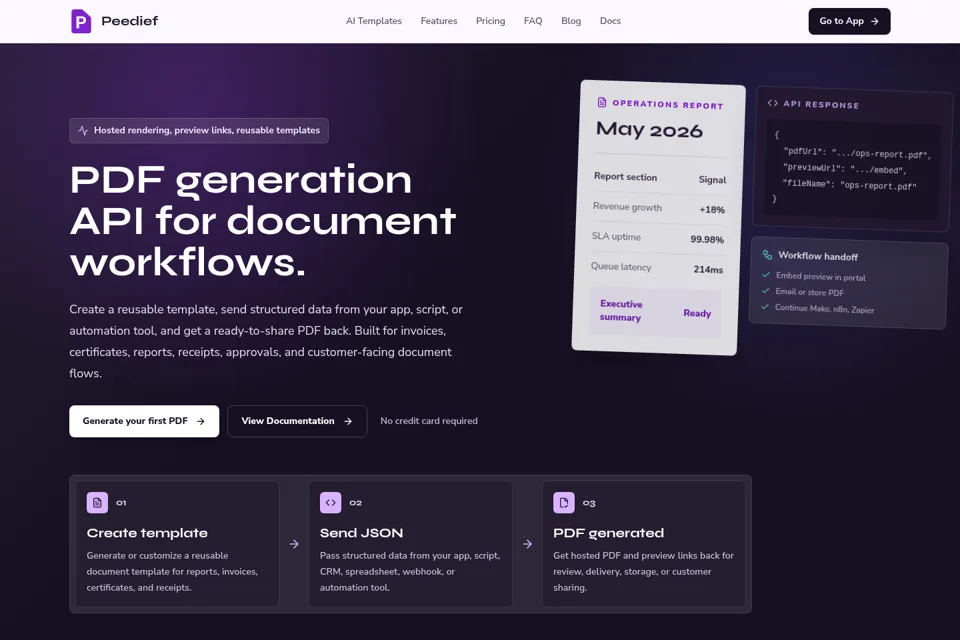Screen dimensions: 960x640
Task: Click the Hosted rendering, preview links badge
Action: tap(199, 130)
